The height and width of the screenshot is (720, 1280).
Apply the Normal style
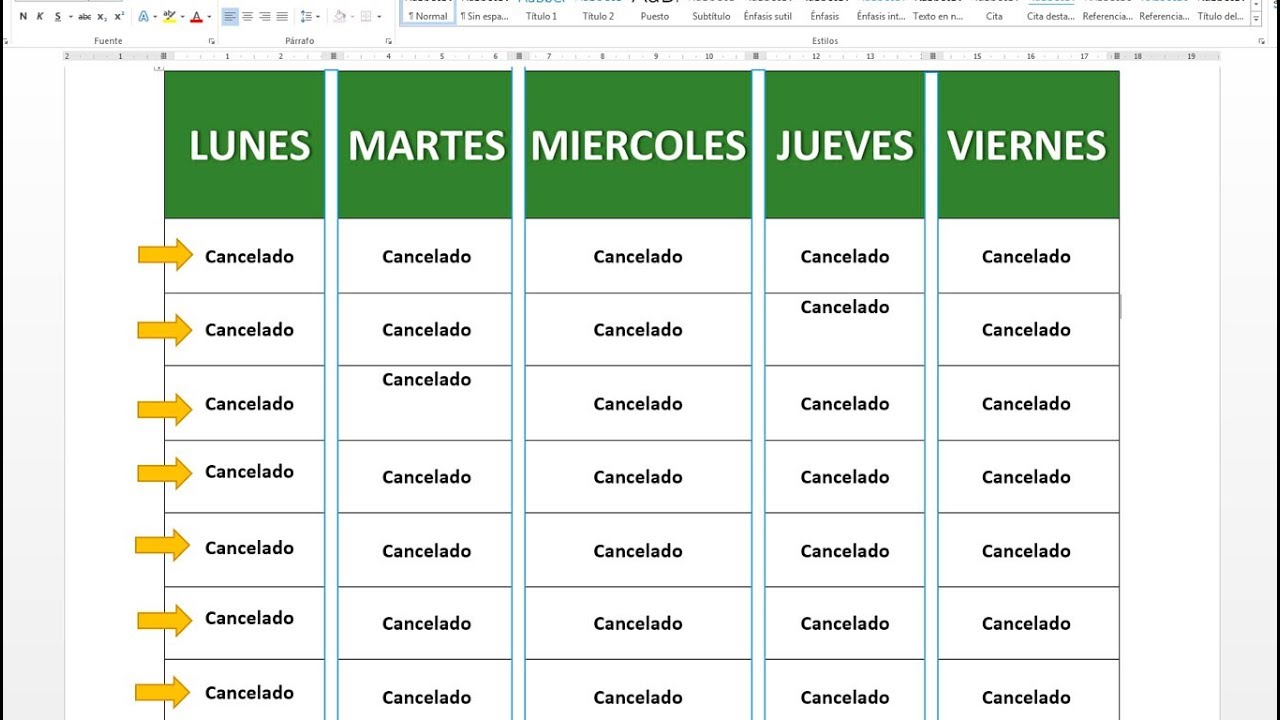click(x=428, y=12)
